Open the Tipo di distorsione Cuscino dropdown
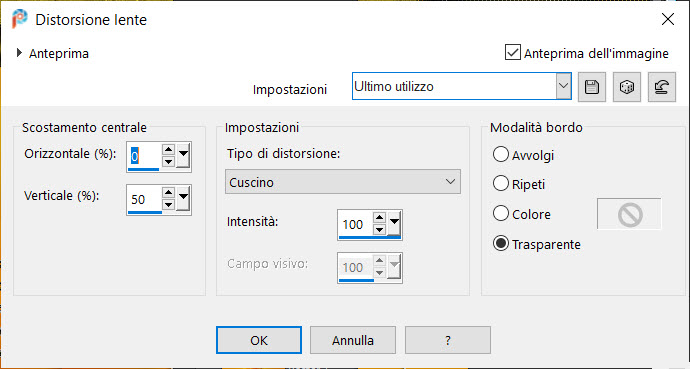The image size is (690, 369). [x=343, y=182]
